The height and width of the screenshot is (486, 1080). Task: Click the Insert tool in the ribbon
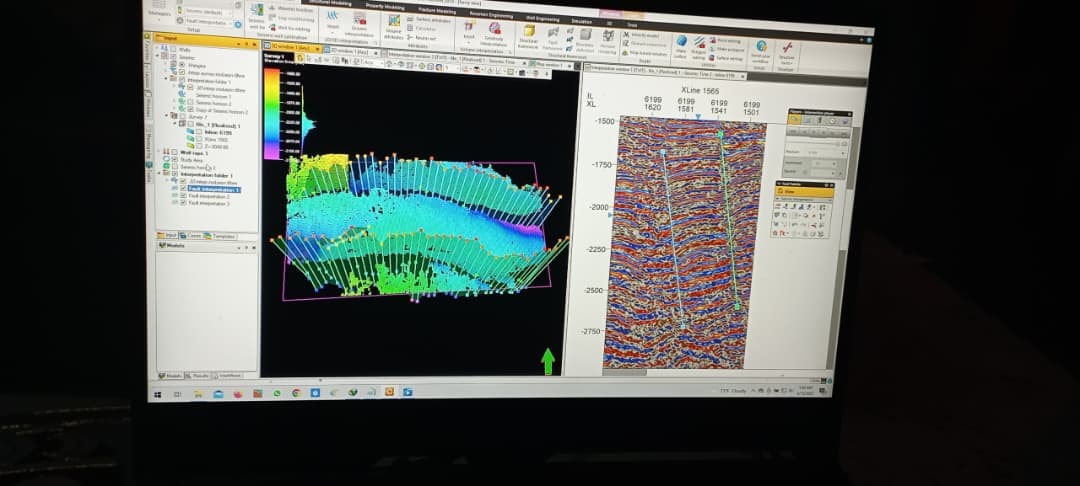tap(469, 29)
